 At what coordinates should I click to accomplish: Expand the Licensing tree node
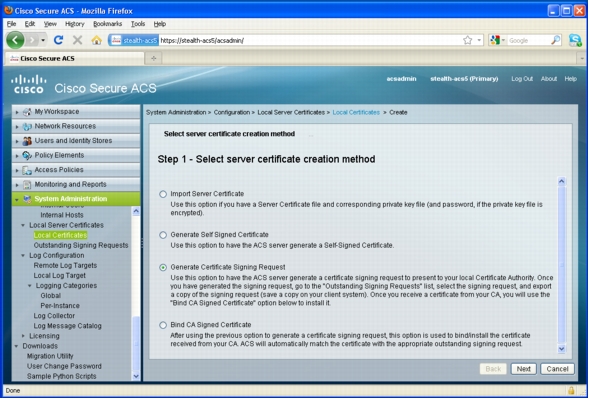(x=23, y=336)
